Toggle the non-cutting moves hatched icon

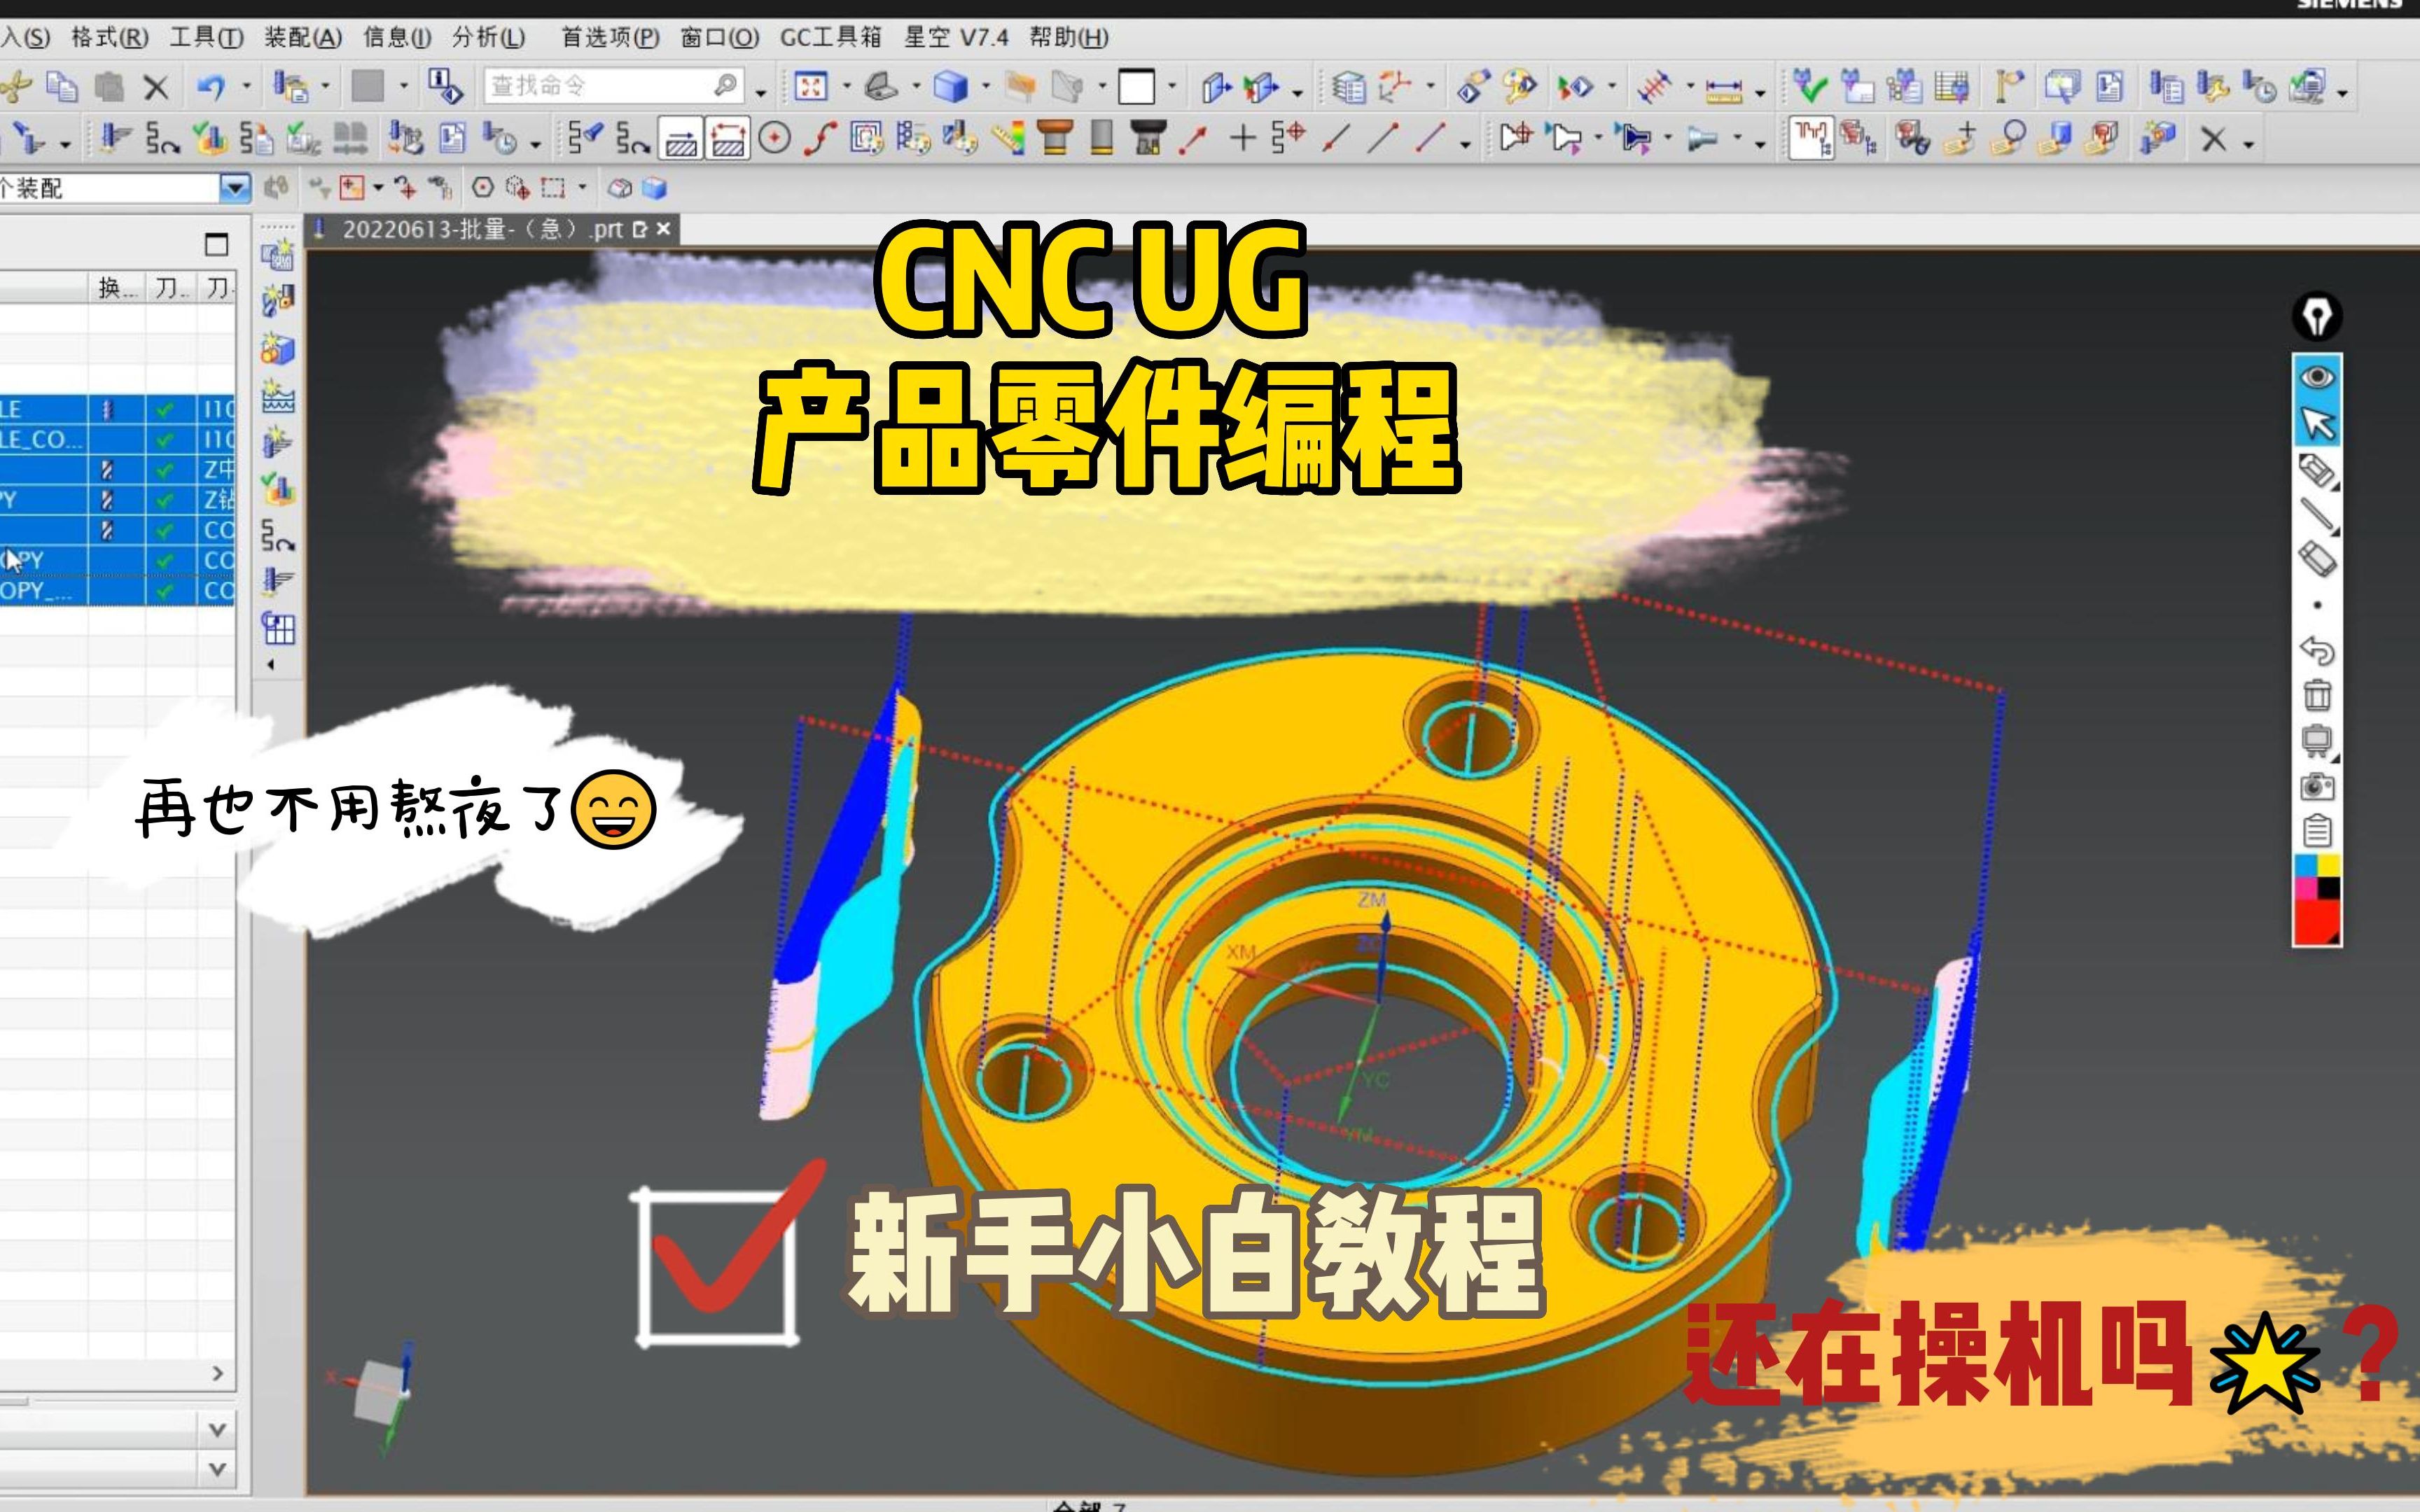tap(681, 139)
